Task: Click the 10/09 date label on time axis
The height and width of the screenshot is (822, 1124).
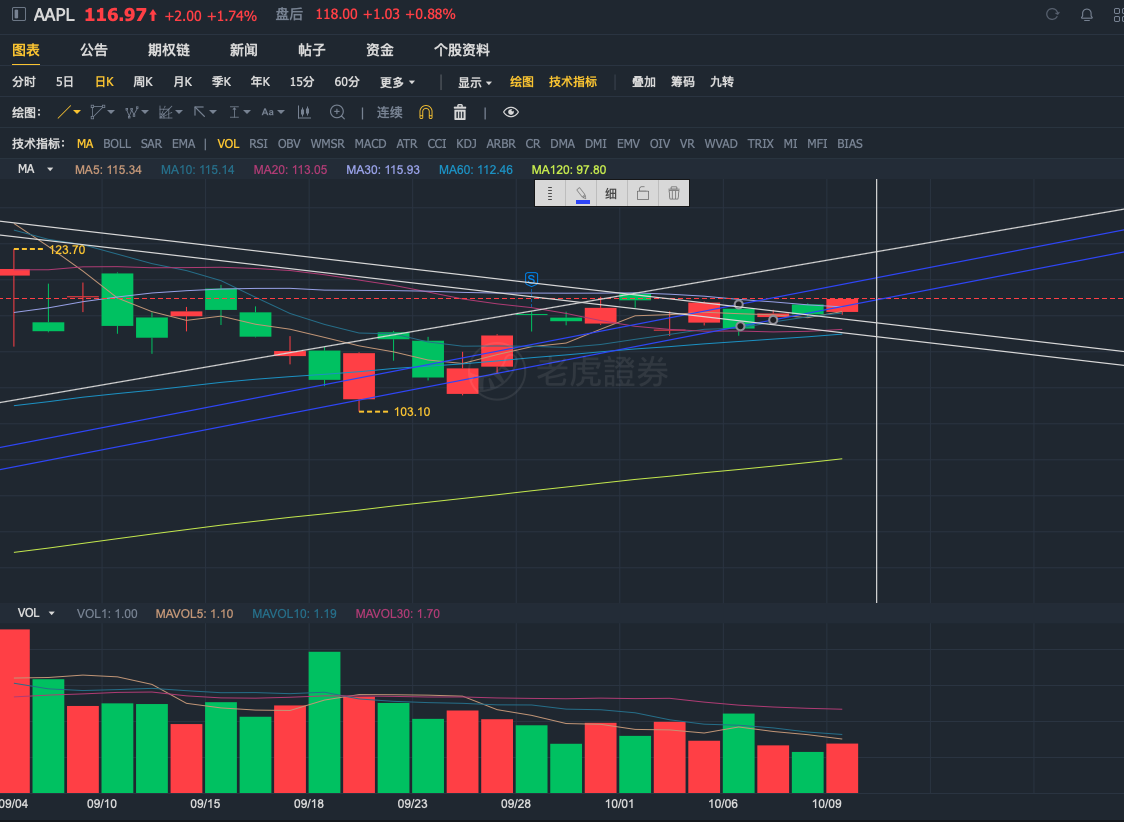Action: point(827,804)
